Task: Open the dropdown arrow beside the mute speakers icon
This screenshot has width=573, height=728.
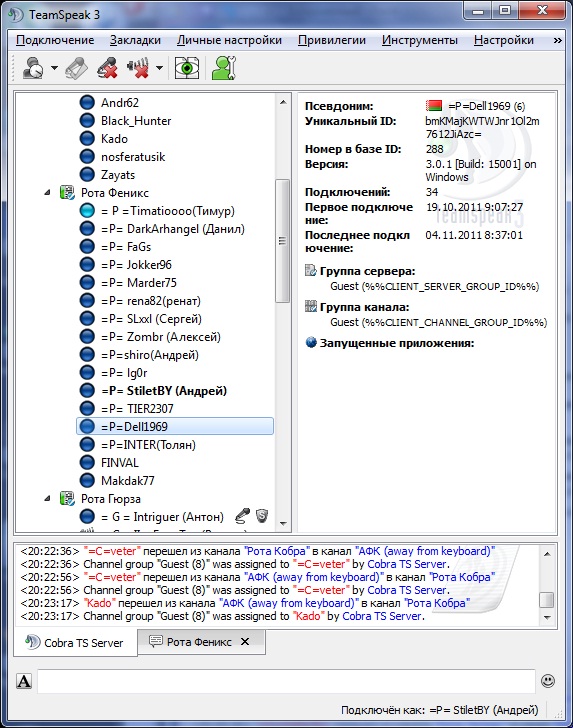Action: tap(159, 68)
